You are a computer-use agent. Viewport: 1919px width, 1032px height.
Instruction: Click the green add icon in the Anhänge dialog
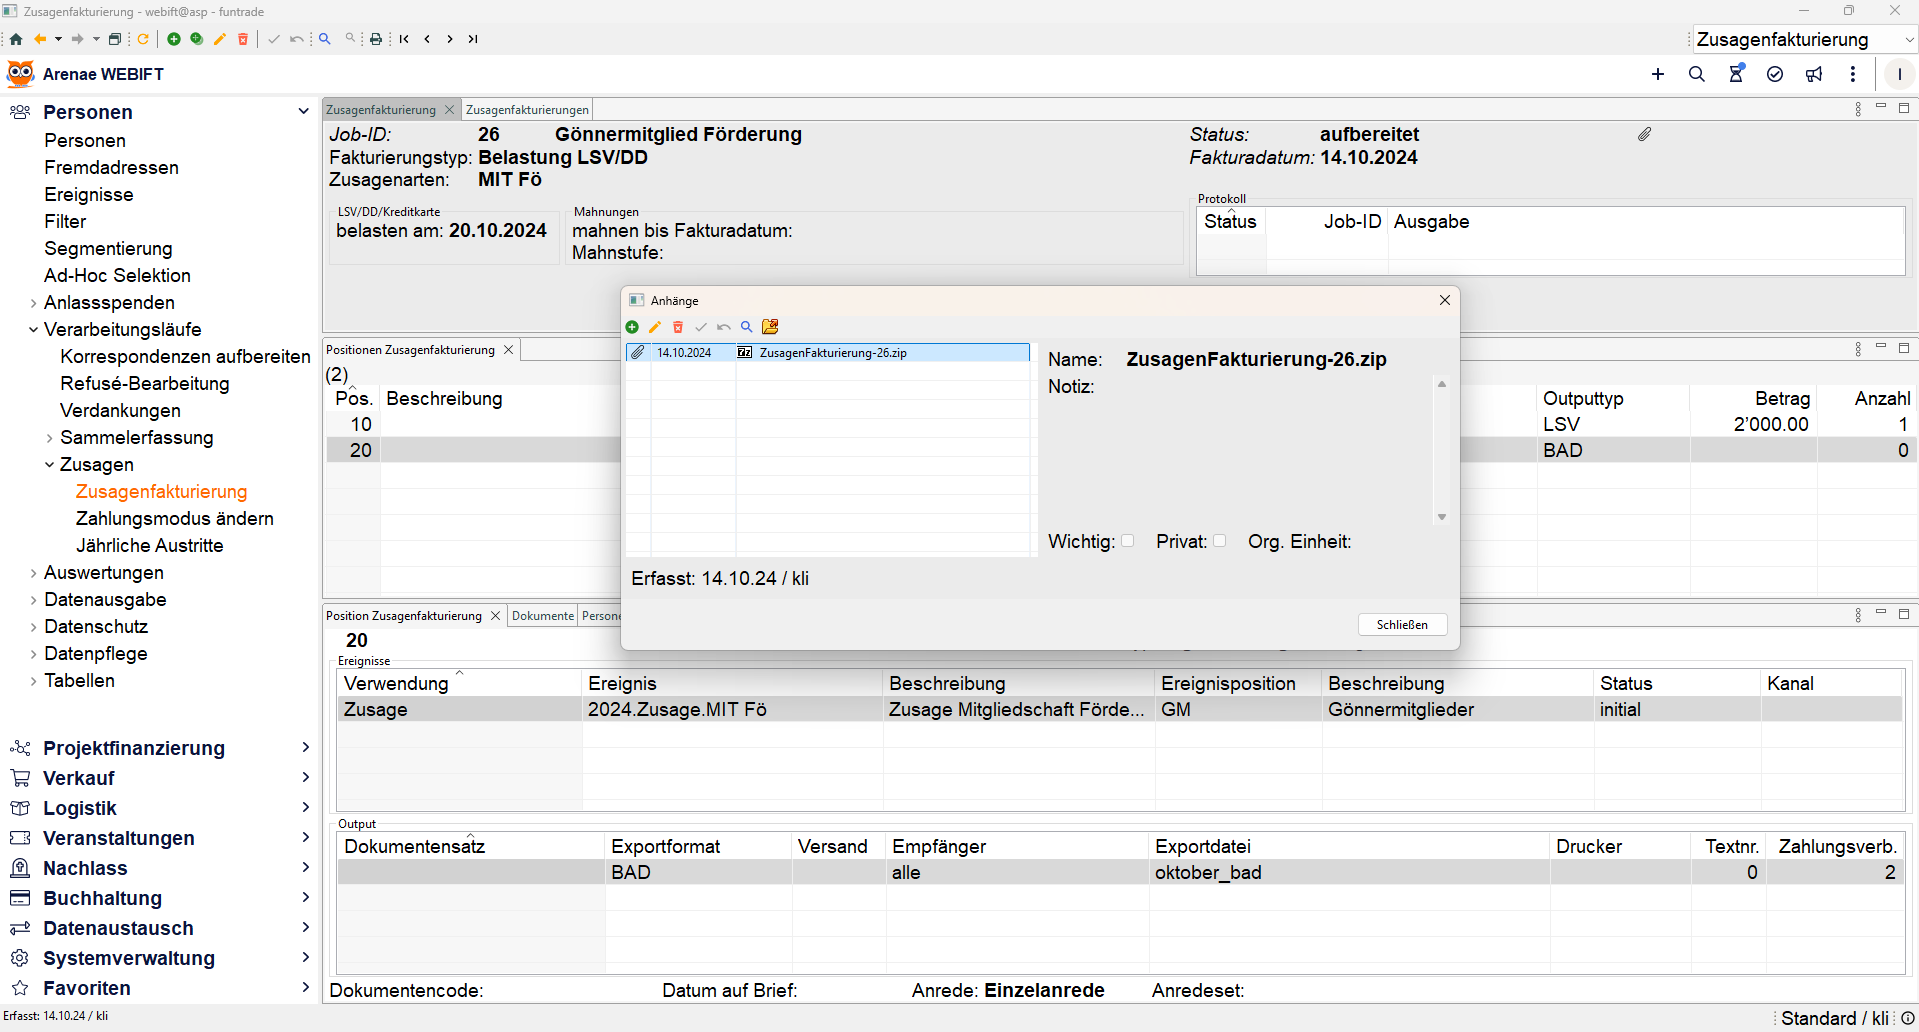coord(632,327)
